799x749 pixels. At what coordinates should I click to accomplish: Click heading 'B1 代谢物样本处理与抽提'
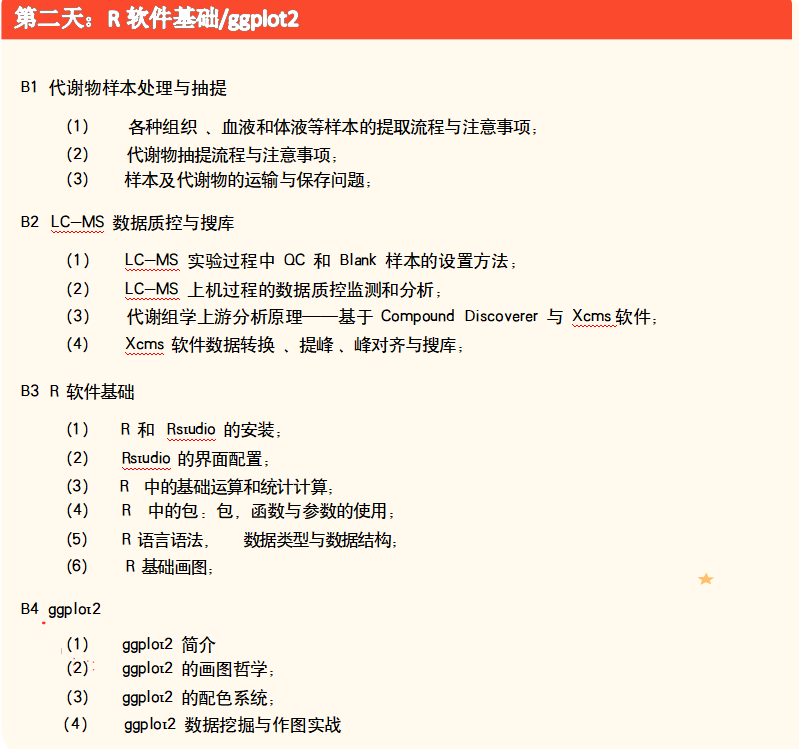123,88
